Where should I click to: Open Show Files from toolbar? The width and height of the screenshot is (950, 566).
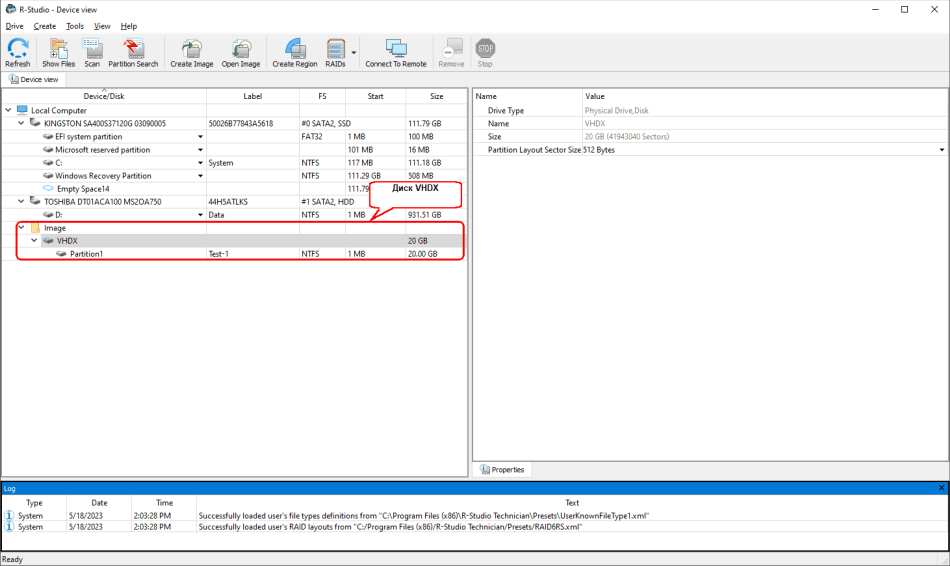tap(59, 53)
